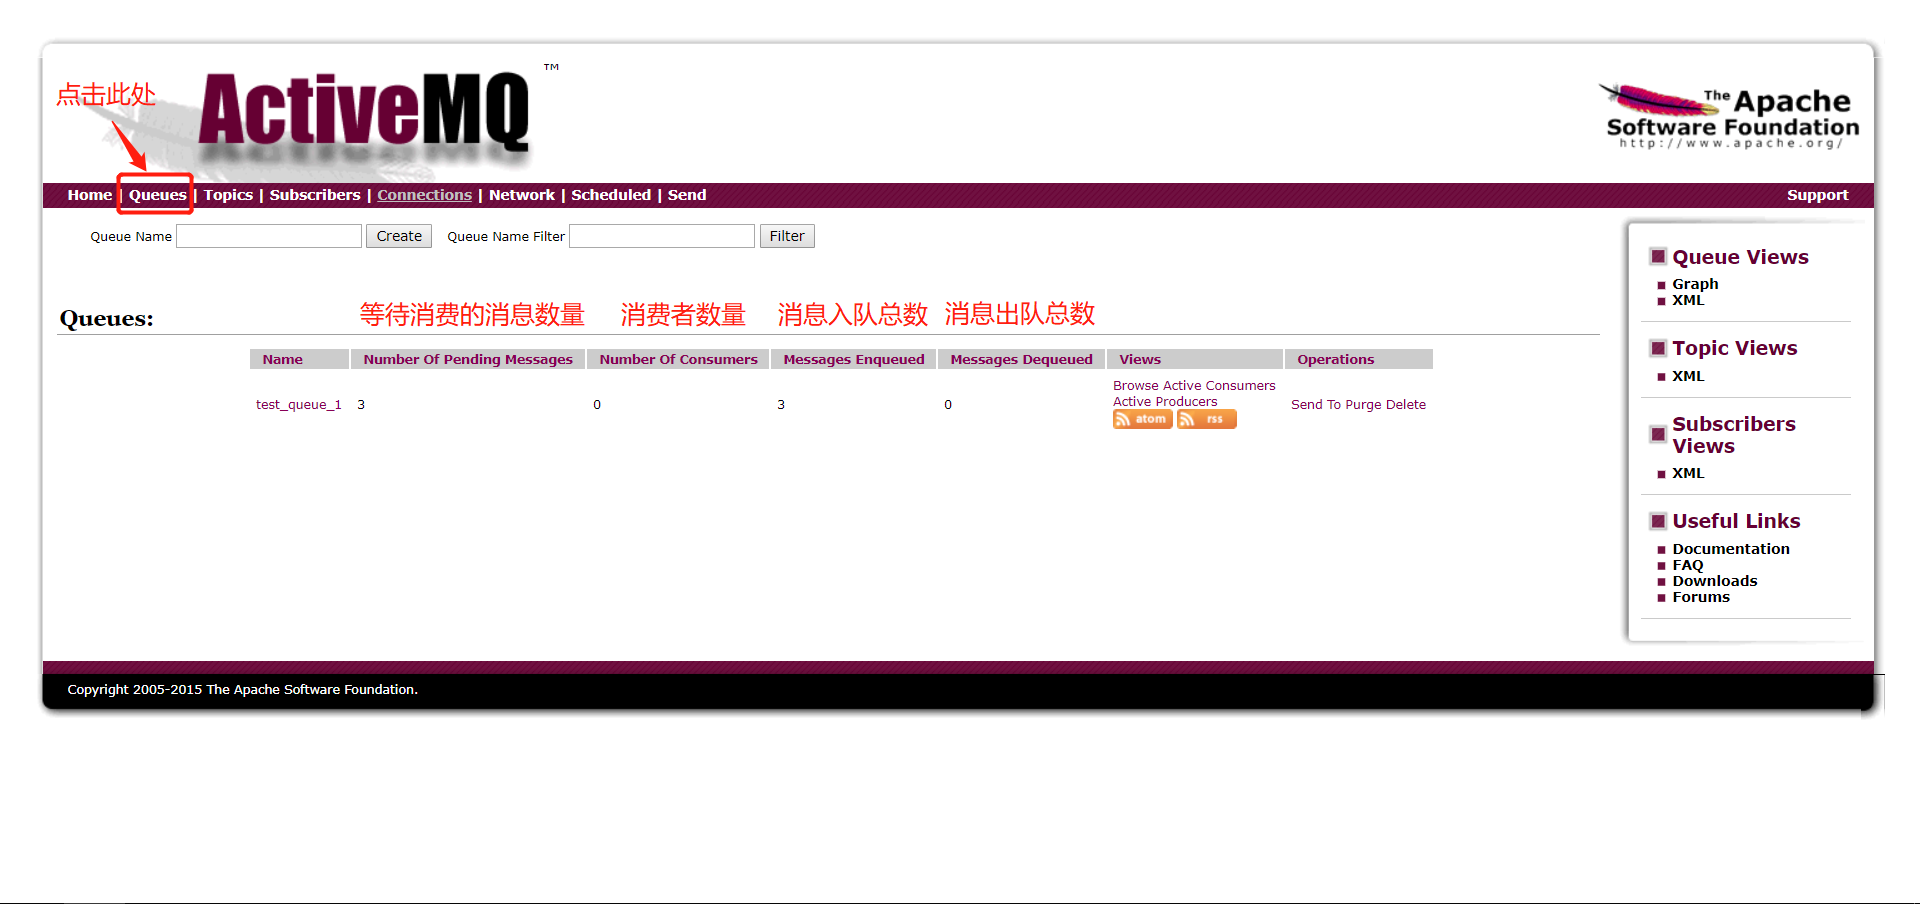
Task: Open the Downloads link
Action: (x=1715, y=581)
